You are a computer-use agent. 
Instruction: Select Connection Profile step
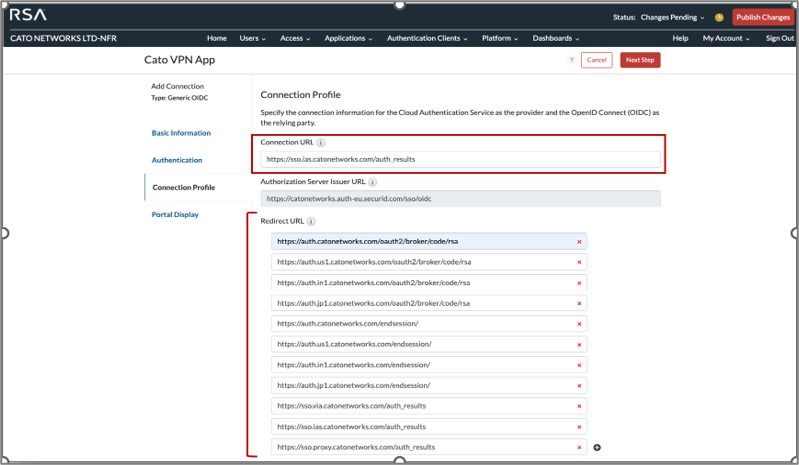pos(183,187)
